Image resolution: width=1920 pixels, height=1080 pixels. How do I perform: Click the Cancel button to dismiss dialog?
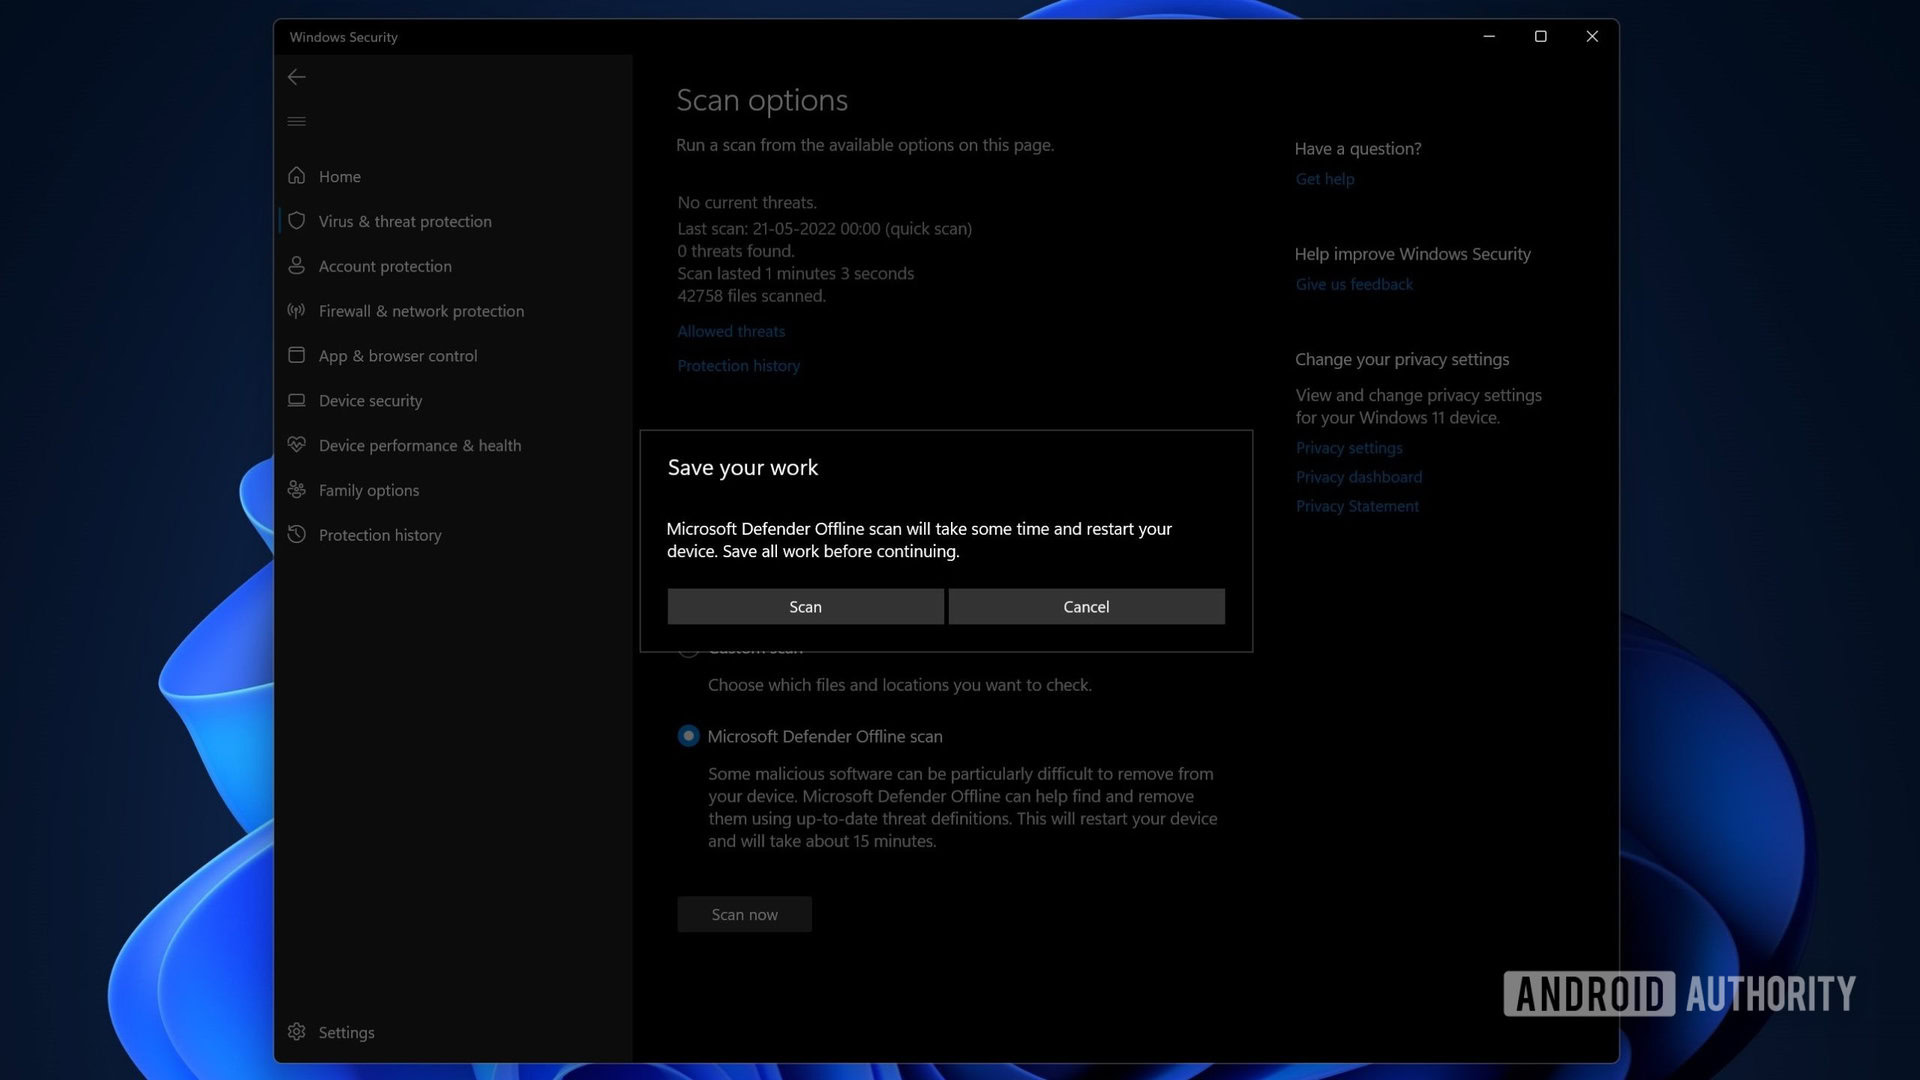pos(1087,605)
